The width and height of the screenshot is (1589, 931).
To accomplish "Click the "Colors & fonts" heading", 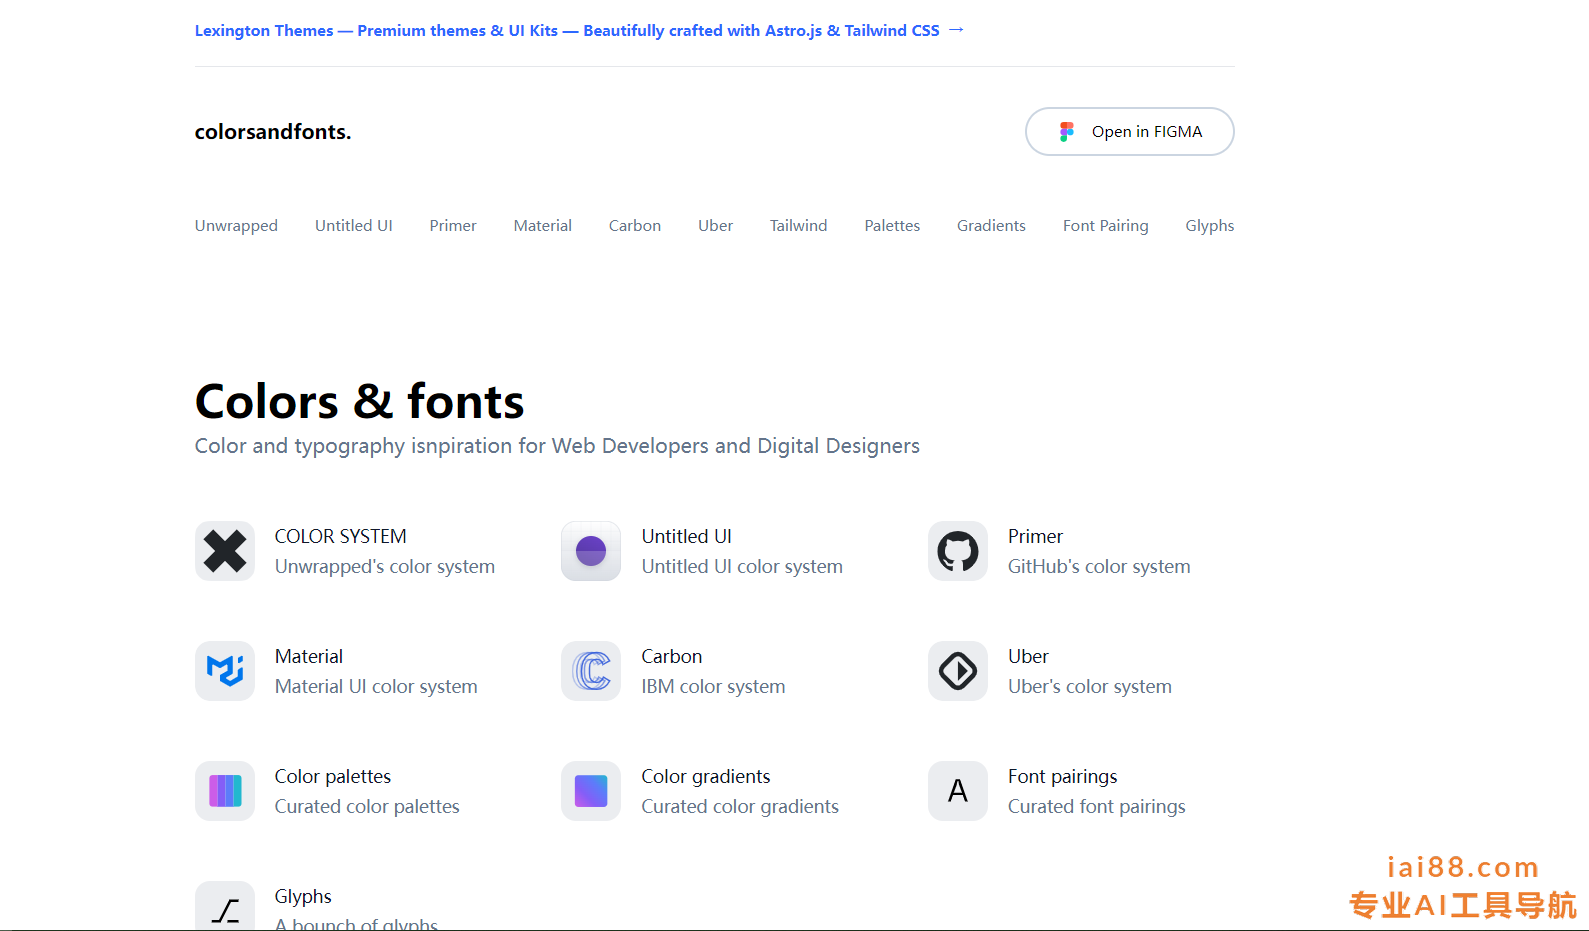I will point(359,402).
